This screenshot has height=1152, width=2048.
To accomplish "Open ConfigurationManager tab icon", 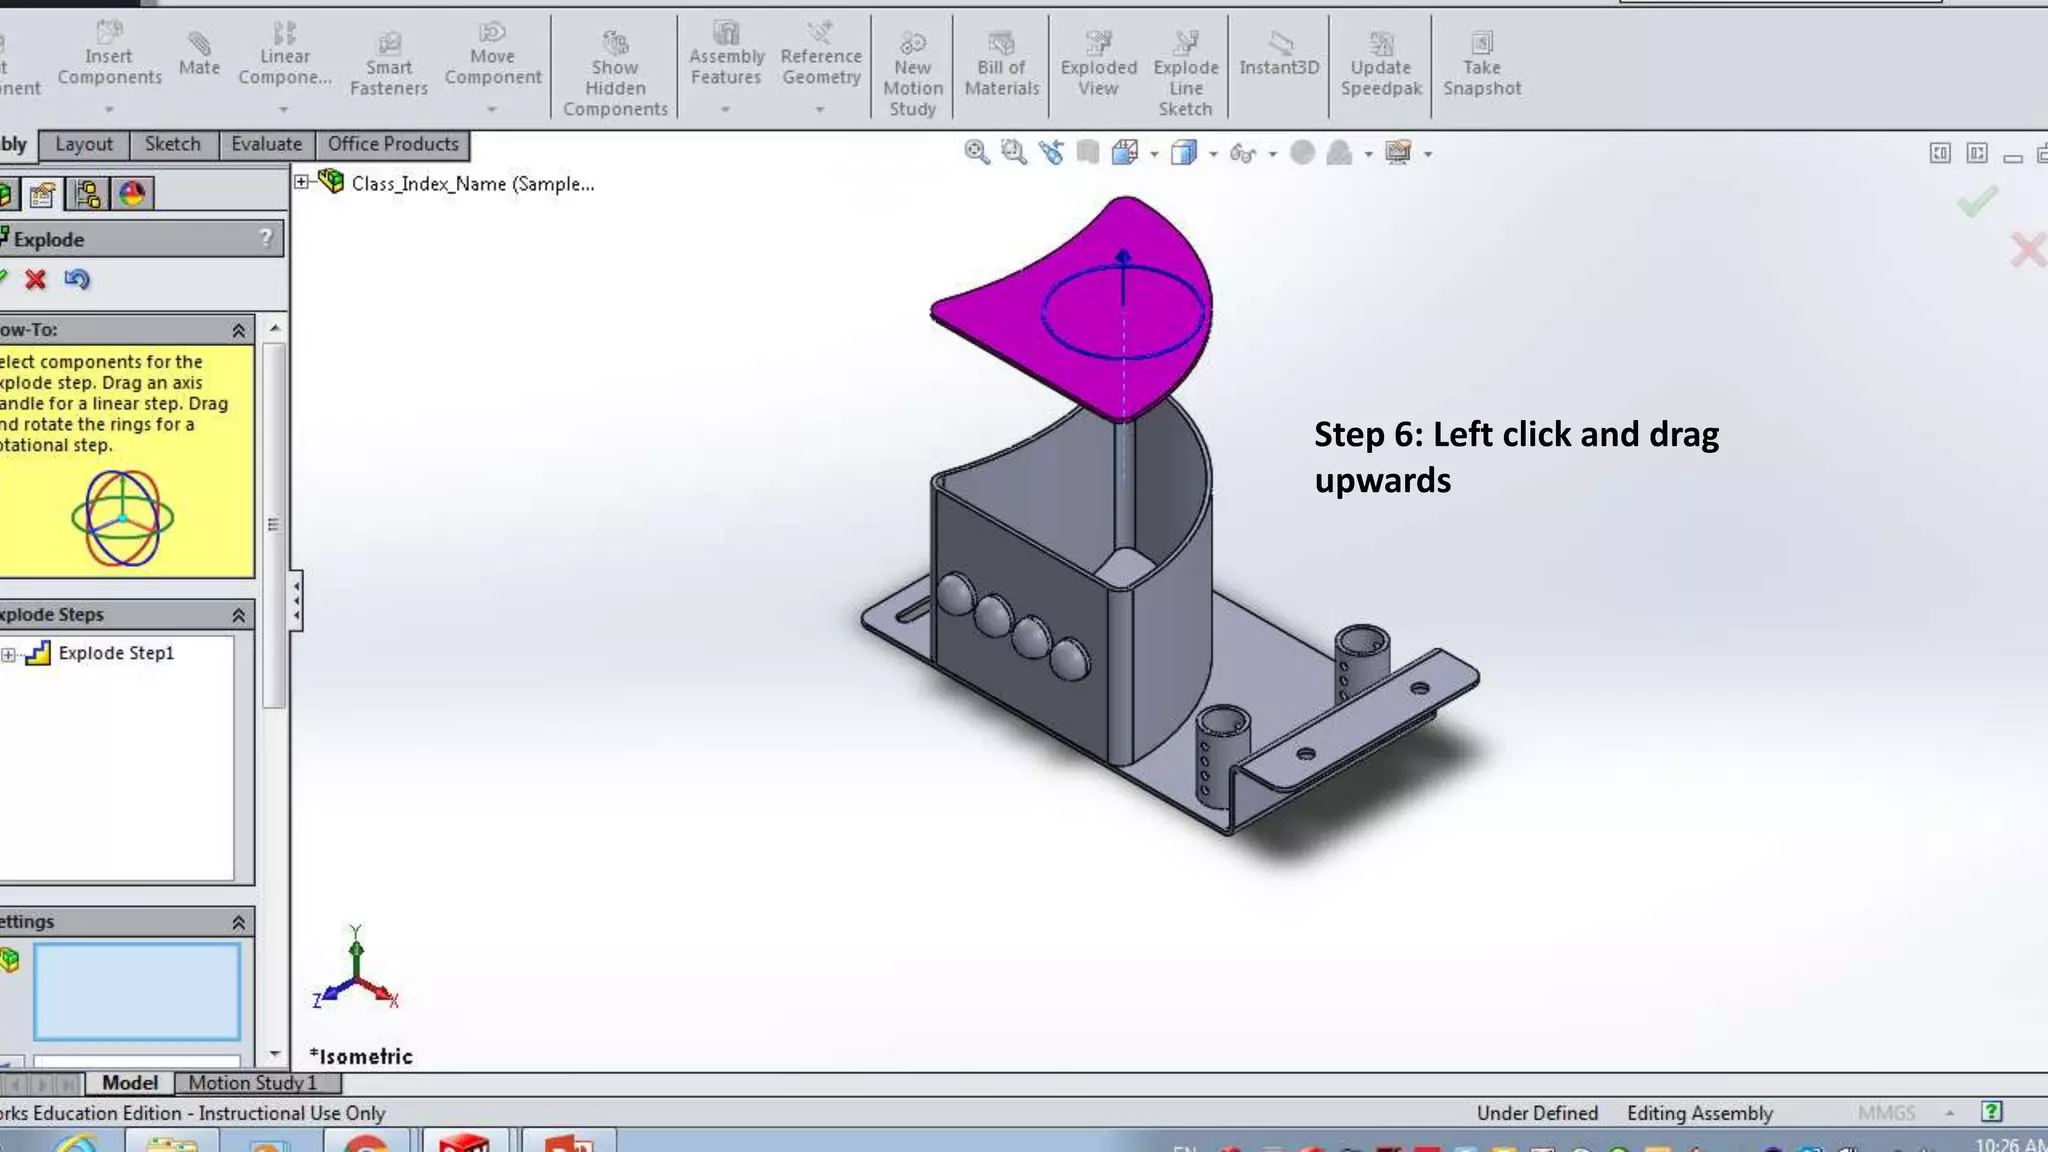I will [88, 194].
